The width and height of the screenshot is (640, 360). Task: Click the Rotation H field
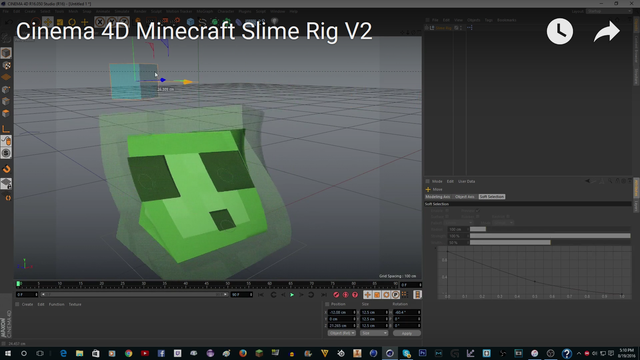coord(407,312)
